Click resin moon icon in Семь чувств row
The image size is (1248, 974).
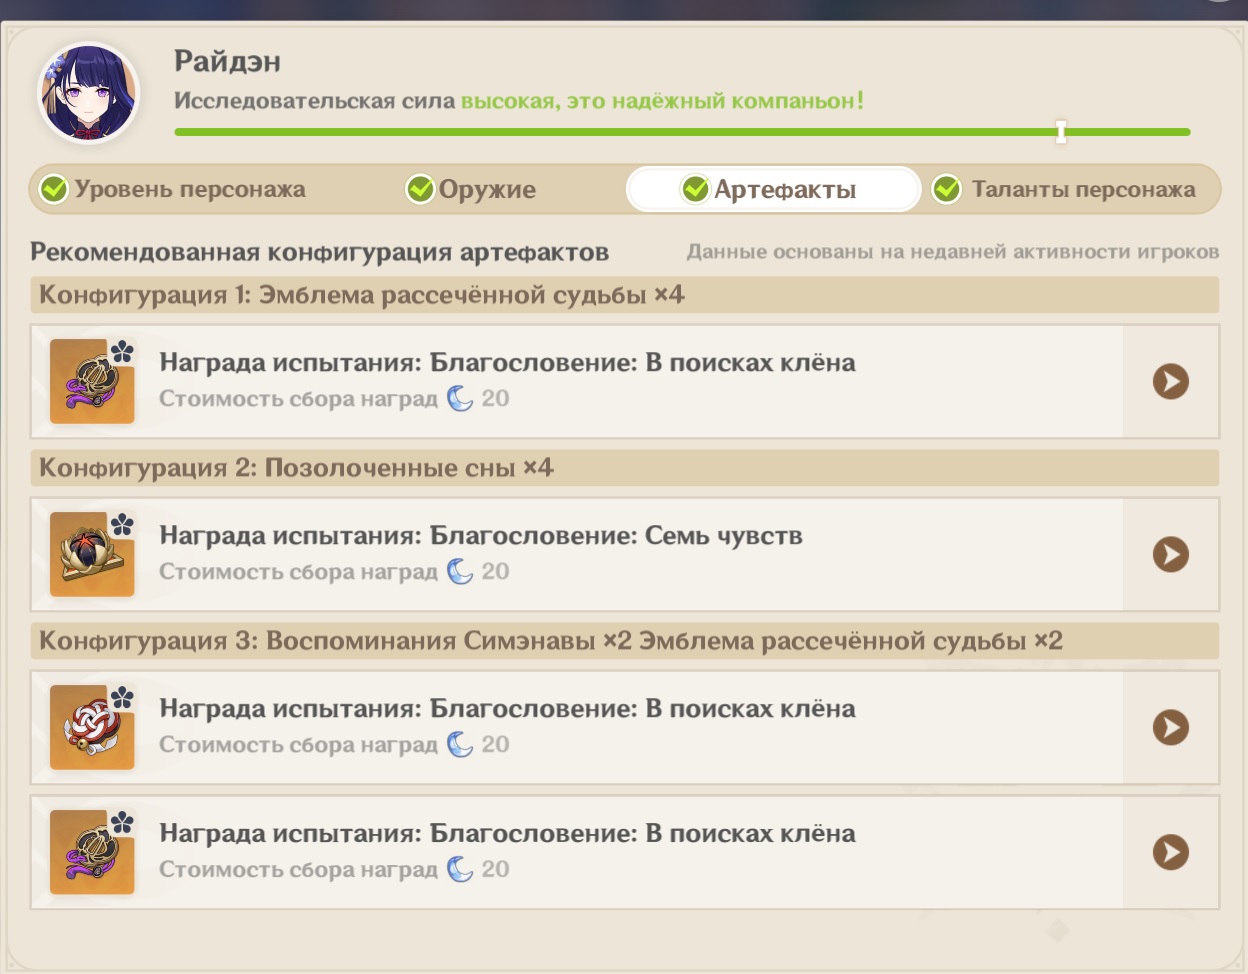pyautogui.click(x=460, y=571)
